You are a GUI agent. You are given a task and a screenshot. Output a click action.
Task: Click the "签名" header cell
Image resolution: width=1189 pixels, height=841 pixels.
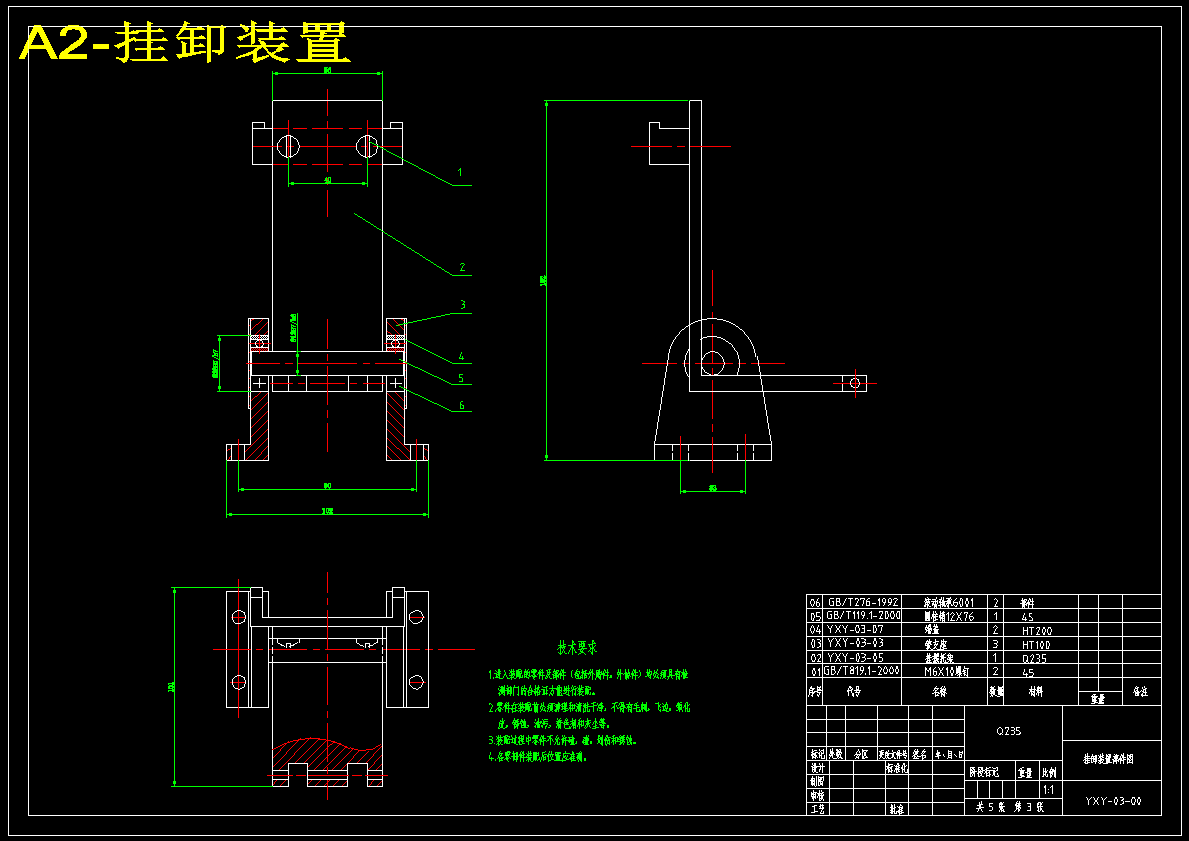(x=919, y=755)
